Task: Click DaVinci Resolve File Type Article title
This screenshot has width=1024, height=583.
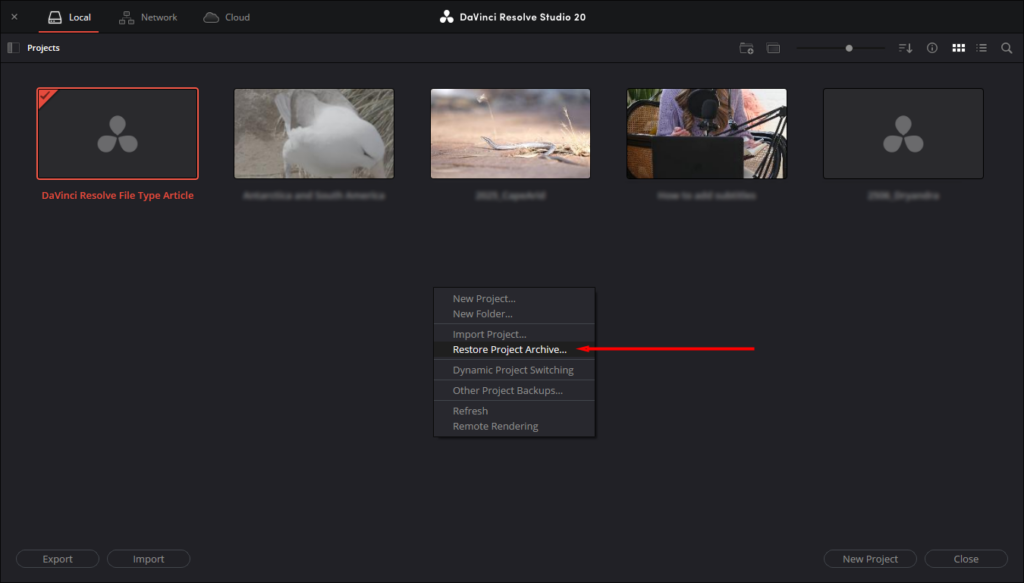Action: click(x=118, y=195)
